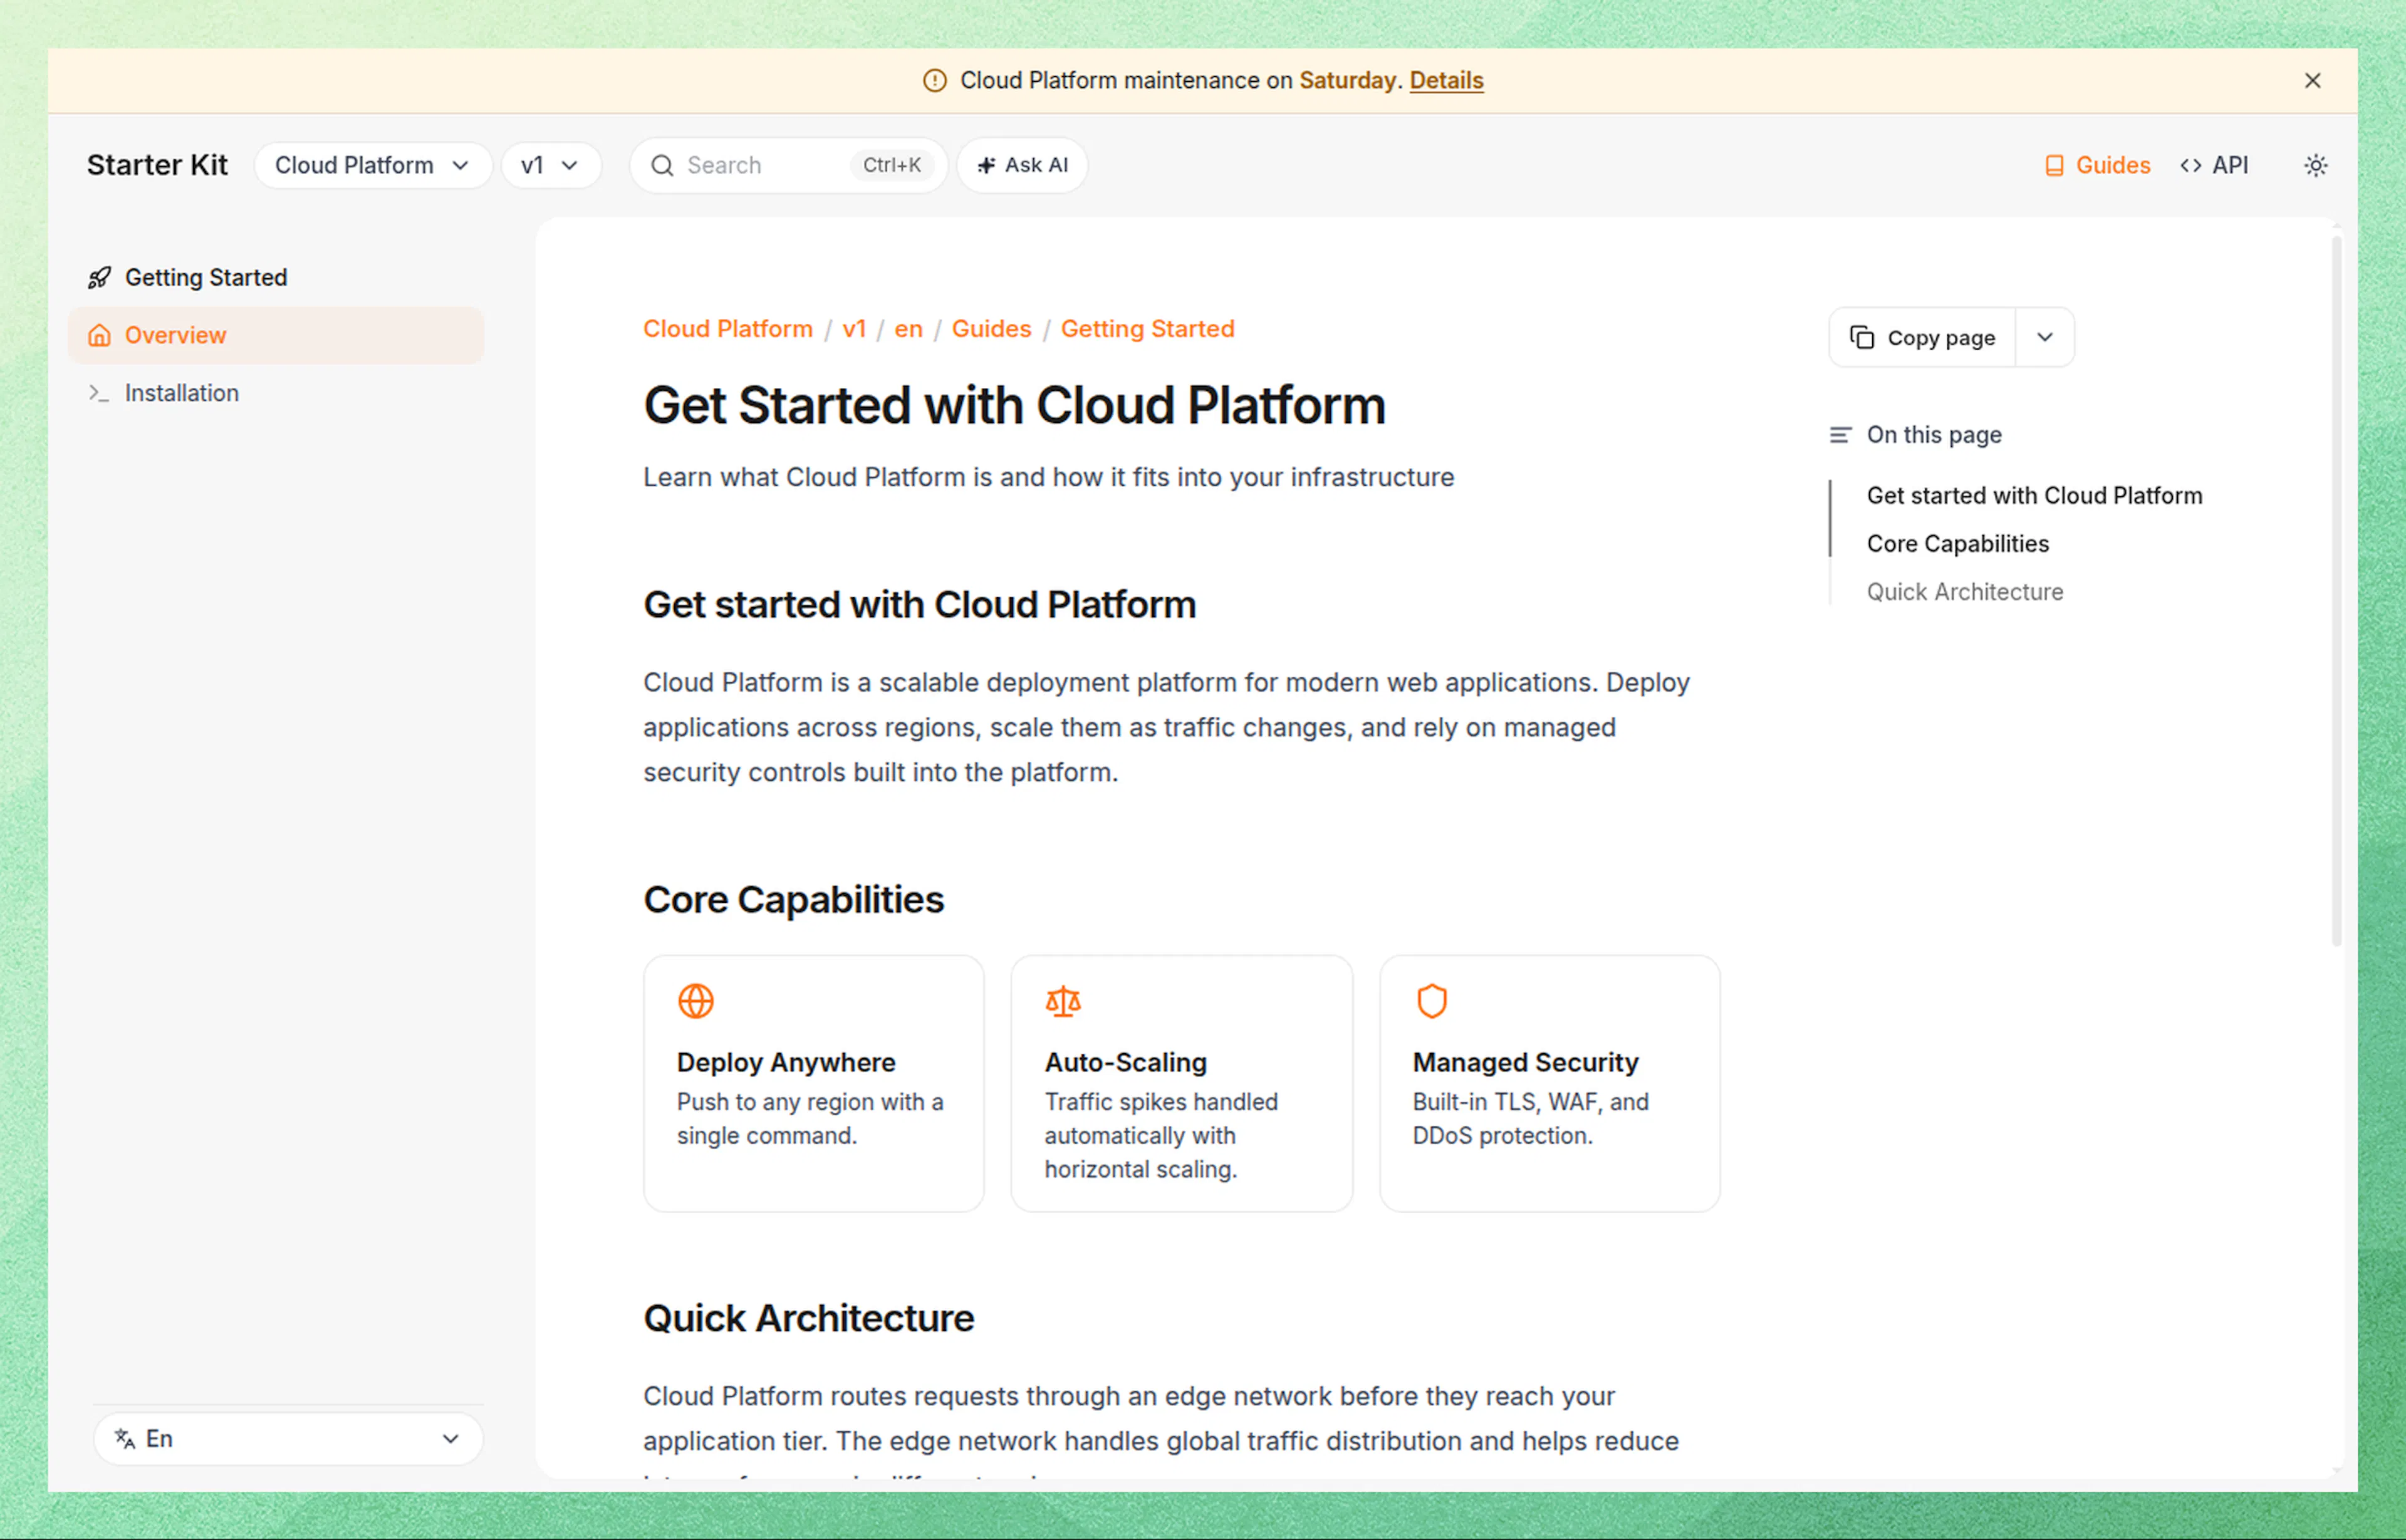The image size is (2406, 1540).
Task: Open the Deploy Anywhere card
Action: click(x=813, y=1083)
